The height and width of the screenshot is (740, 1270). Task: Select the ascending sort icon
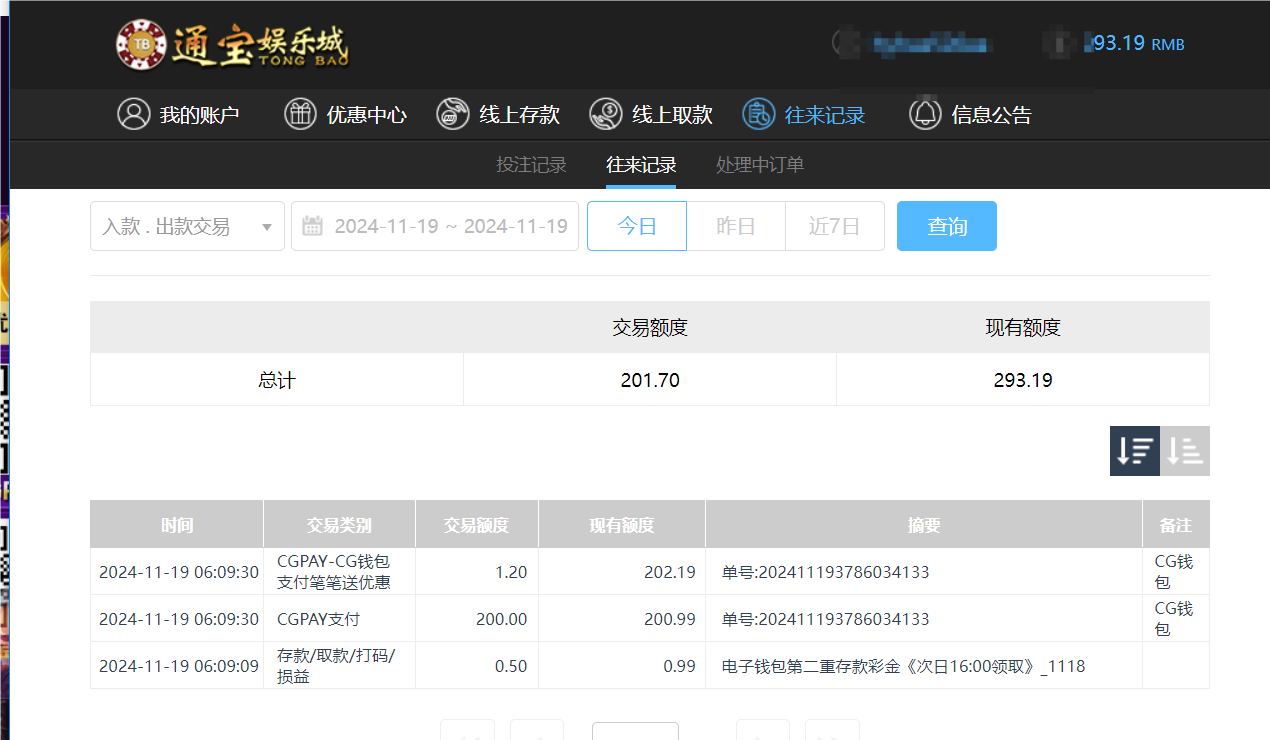pos(1184,450)
